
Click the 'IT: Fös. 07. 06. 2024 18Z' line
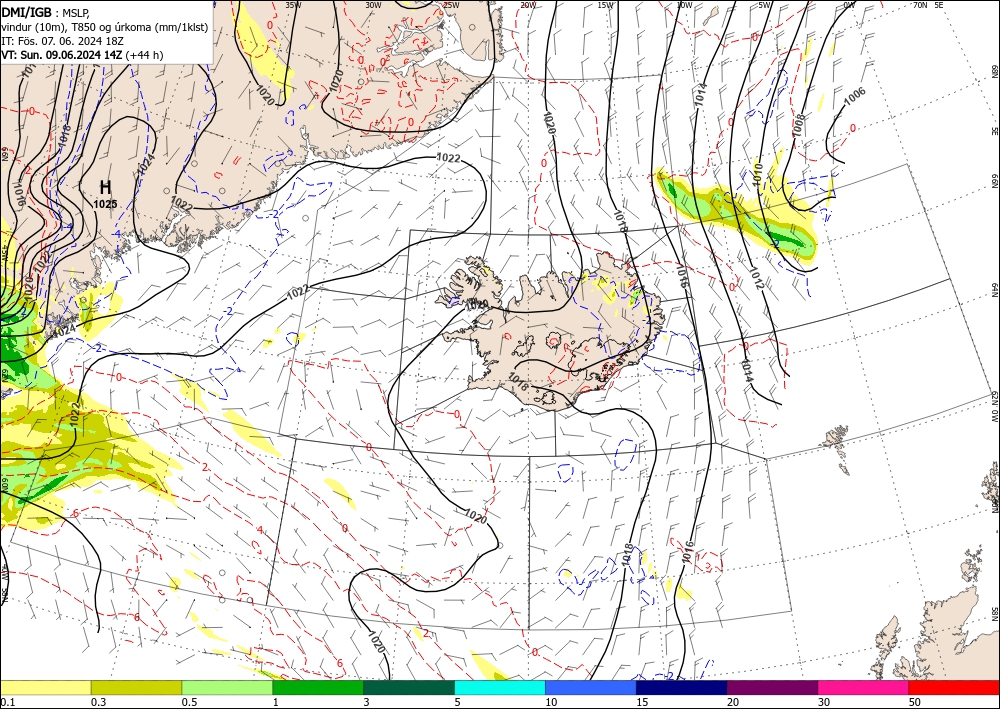(x=62, y=41)
